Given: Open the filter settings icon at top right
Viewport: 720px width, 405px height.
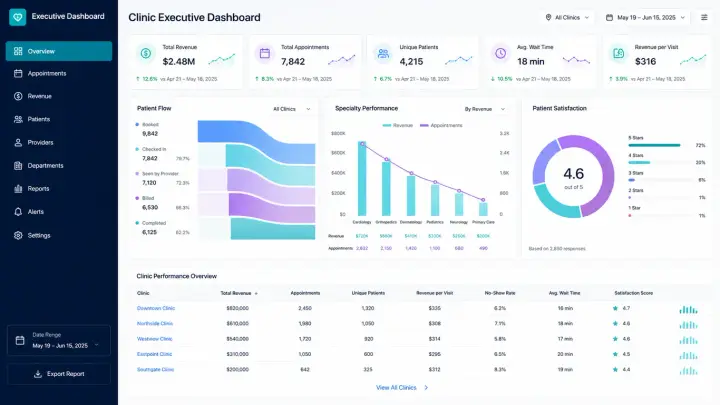Looking at the screenshot, I should coord(704,17).
